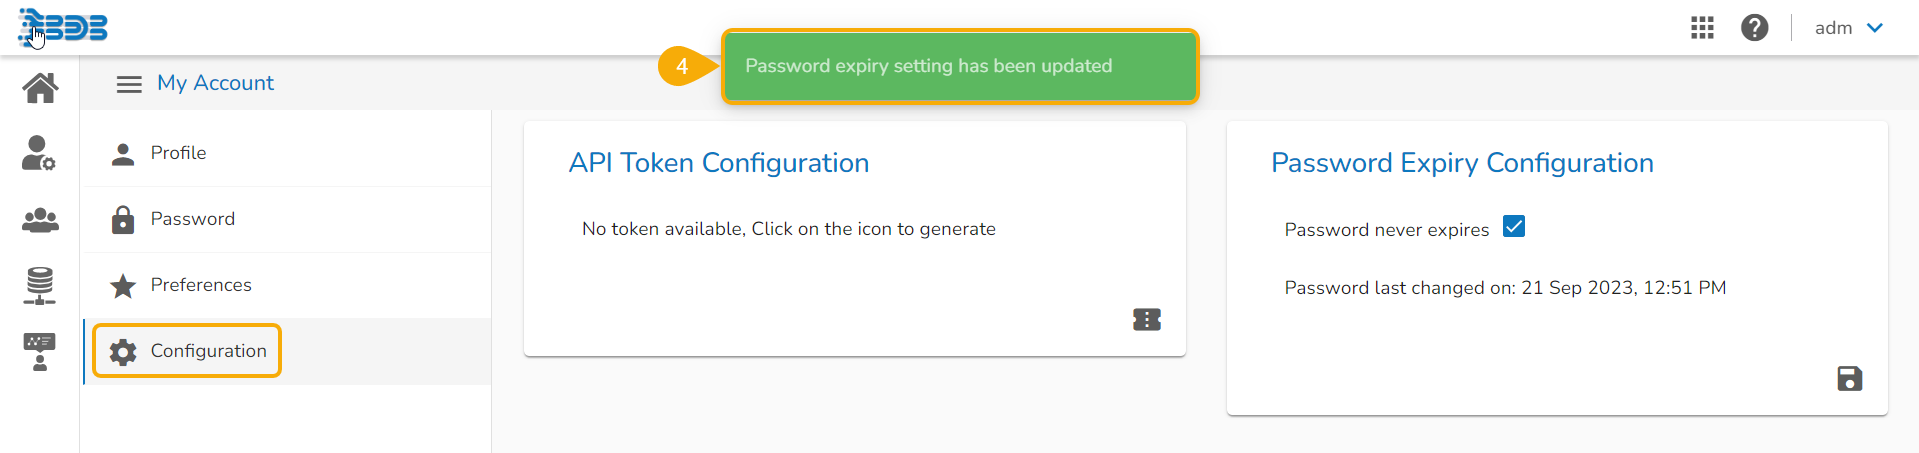
Task: Open the data server sidebar icon
Action: tap(40, 286)
